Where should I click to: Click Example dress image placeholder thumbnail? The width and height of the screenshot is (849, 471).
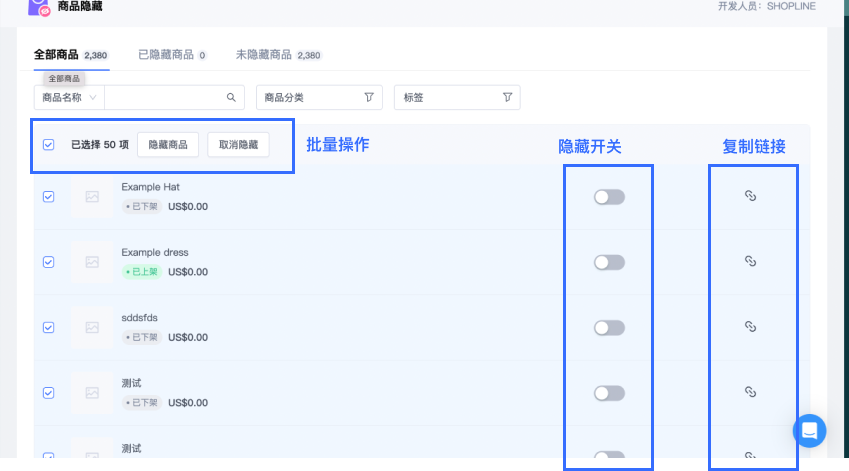(x=92, y=262)
